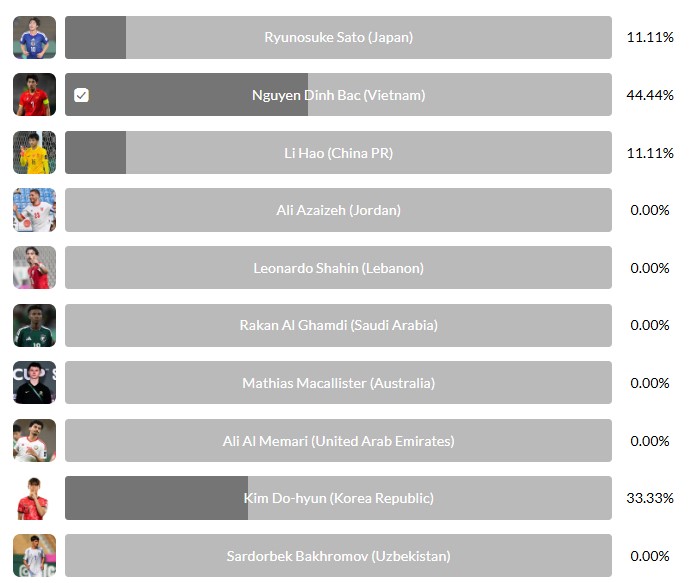Click Ali Al Memari's player photo
Image resolution: width=694 pixels, height=583 pixels.
(x=34, y=441)
